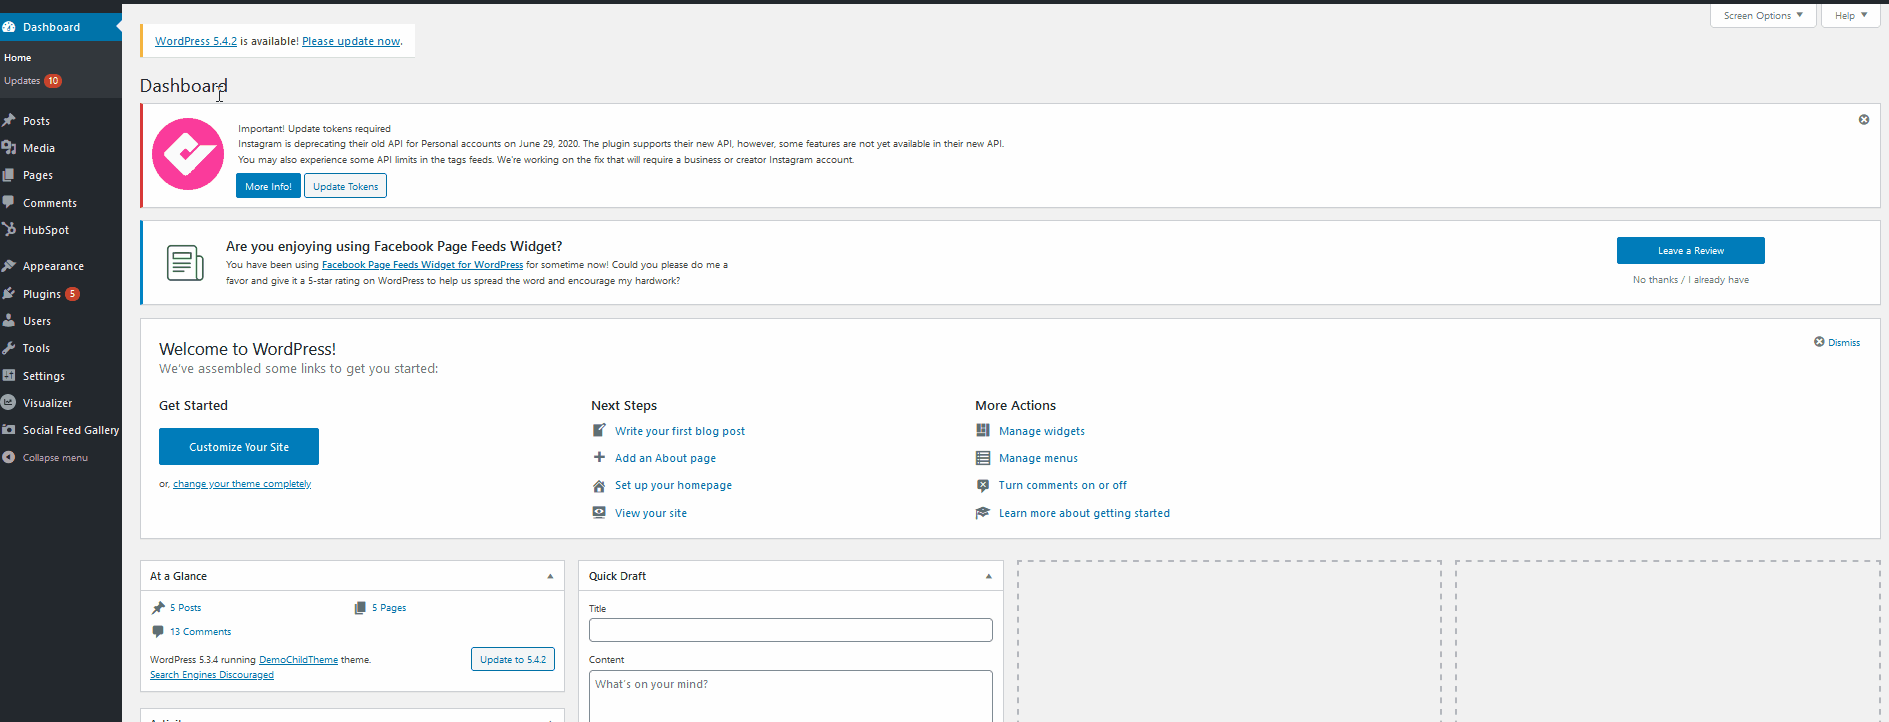The width and height of the screenshot is (1889, 722).
Task: Open the WordPress 5.4.2 link
Action: point(196,41)
